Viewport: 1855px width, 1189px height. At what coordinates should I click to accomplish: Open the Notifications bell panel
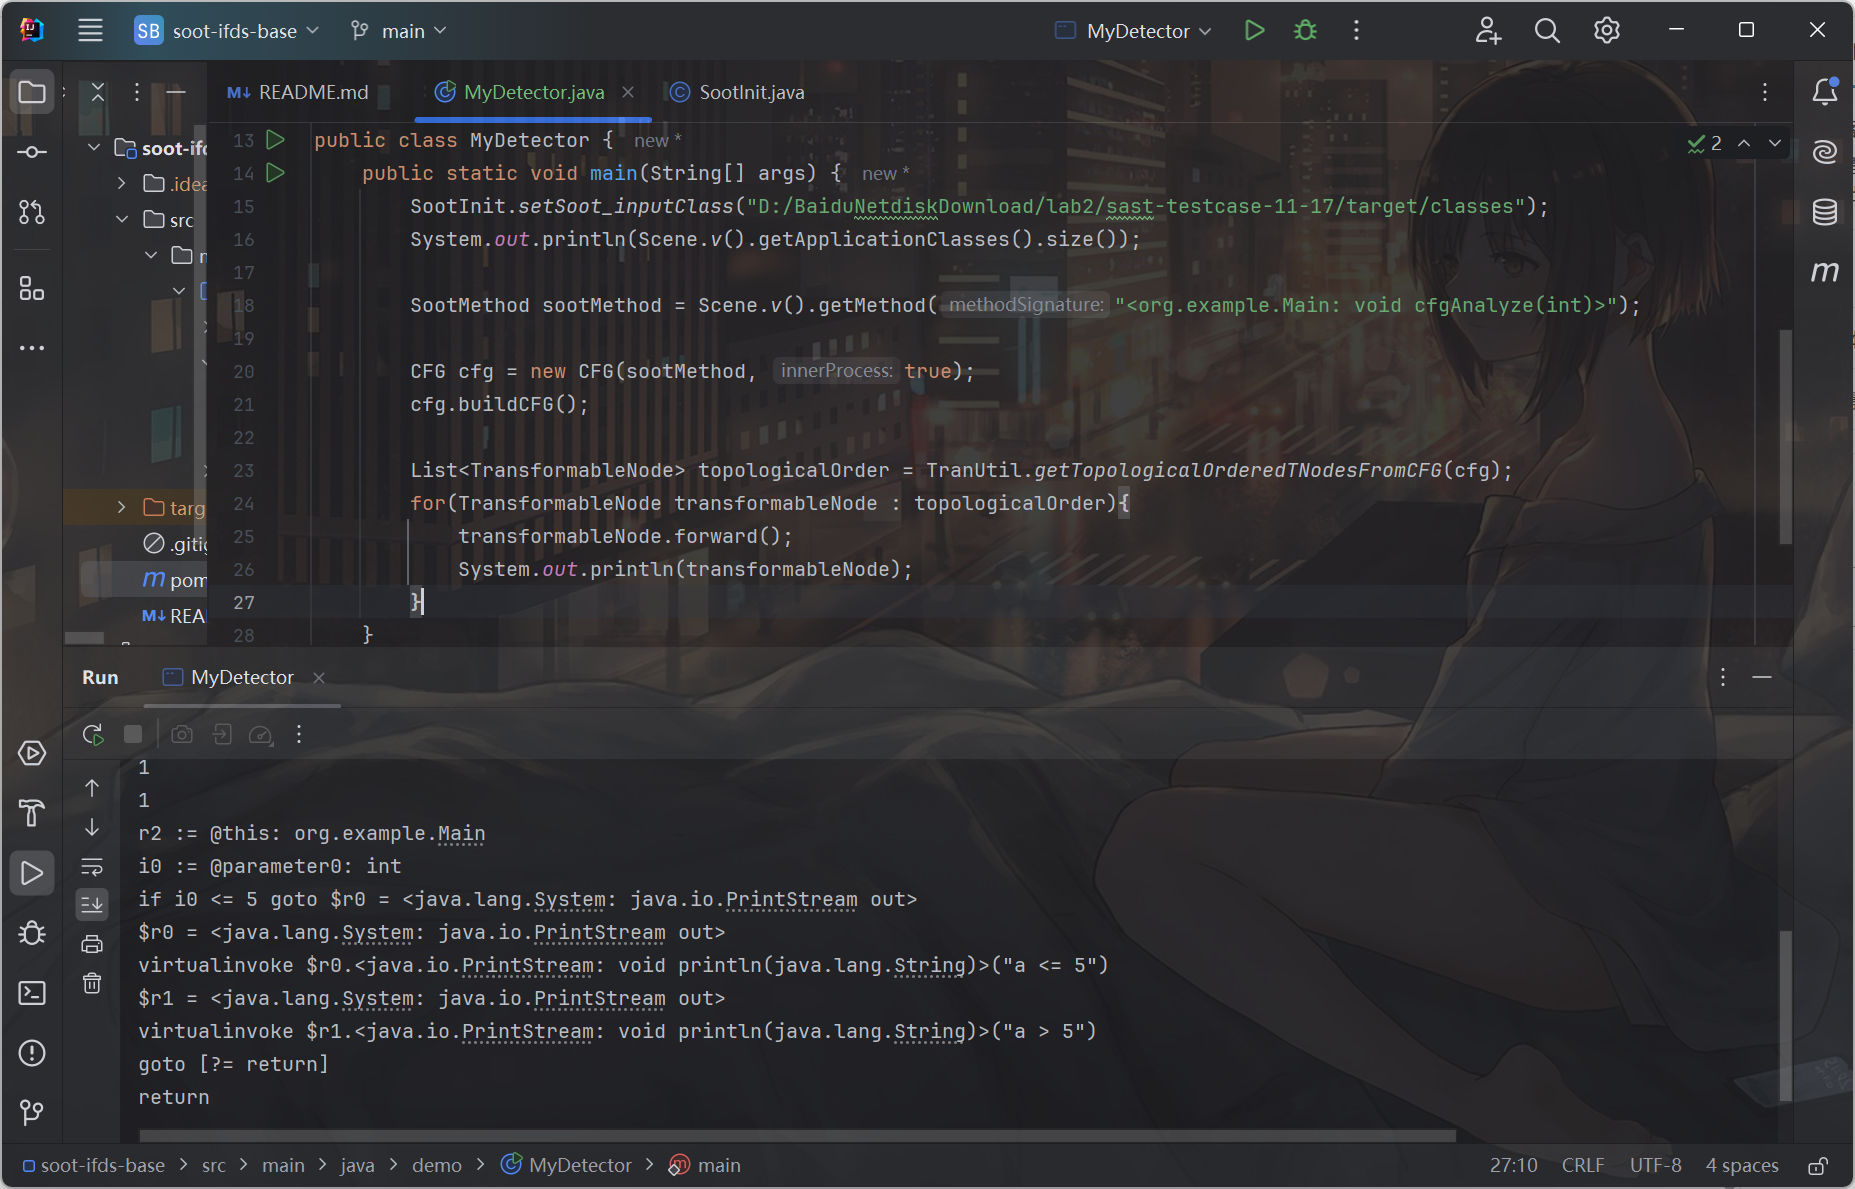coord(1824,92)
